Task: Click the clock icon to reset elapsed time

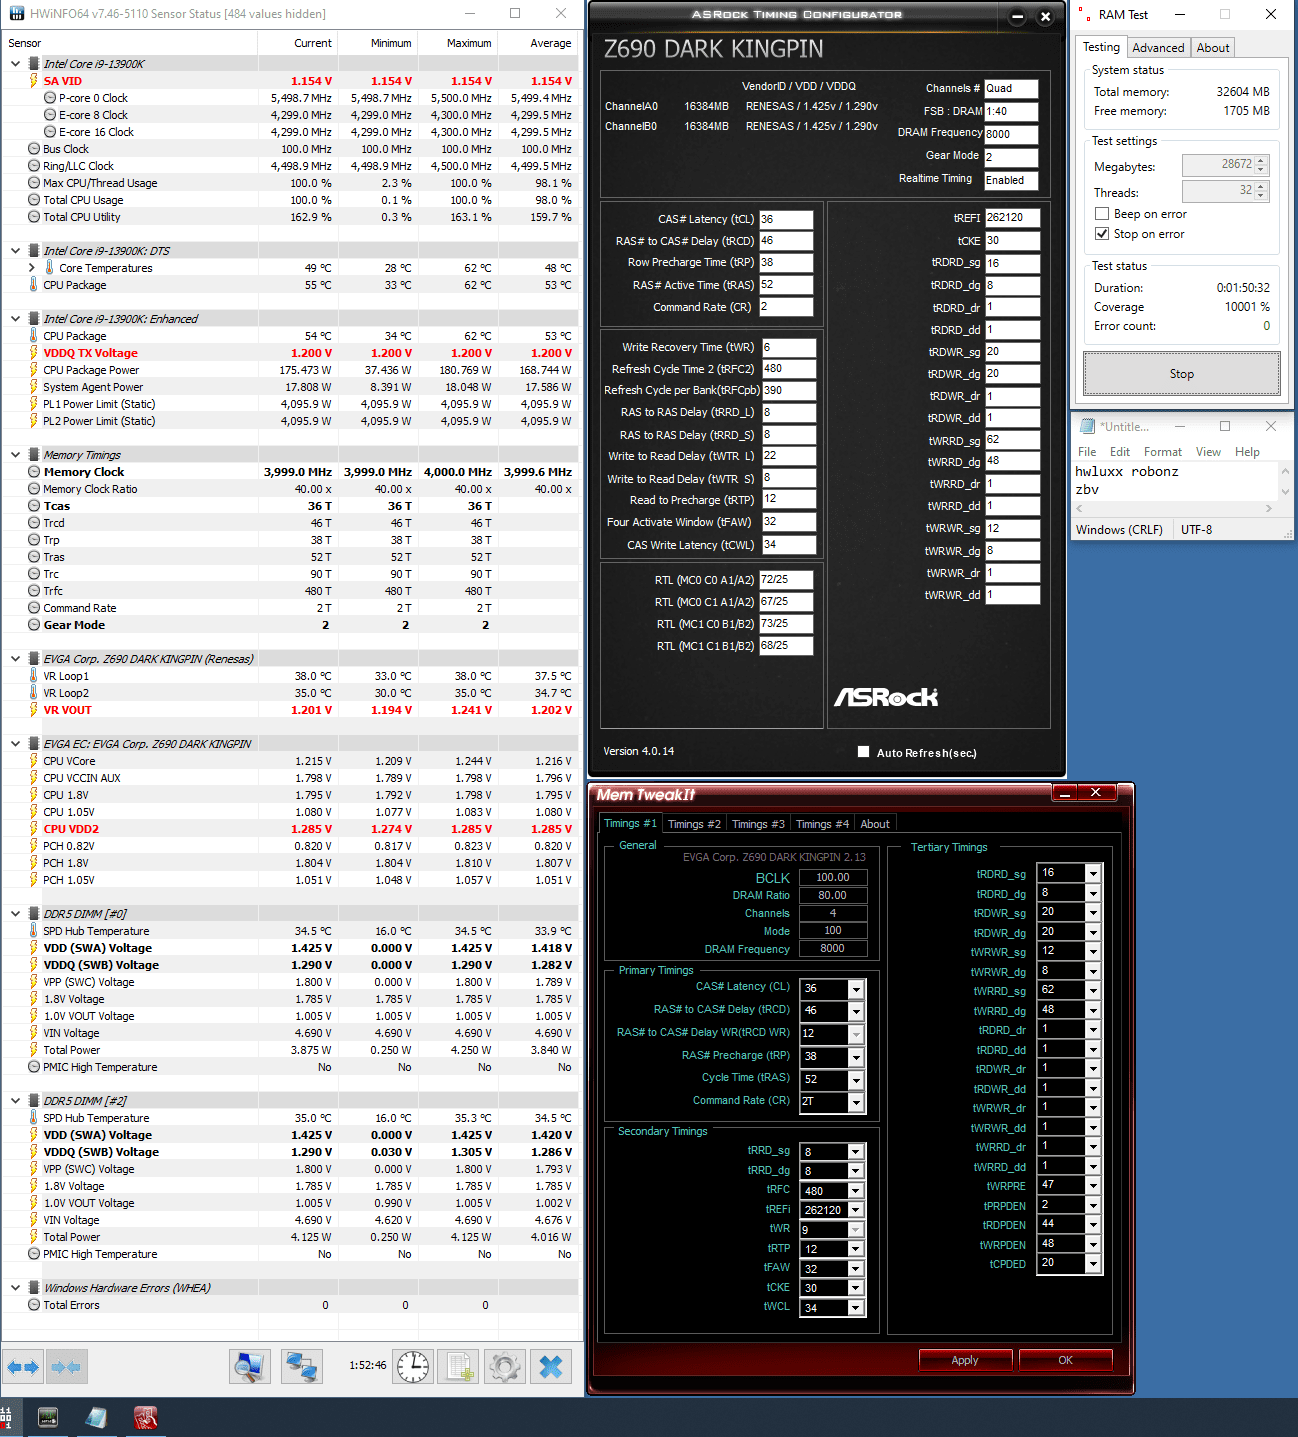Action: (x=413, y=1366)
